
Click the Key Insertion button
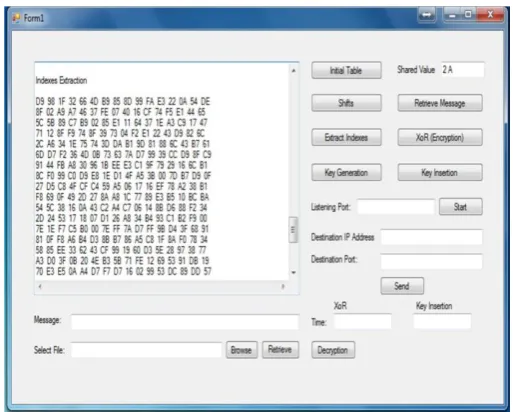tap(440, 172)
